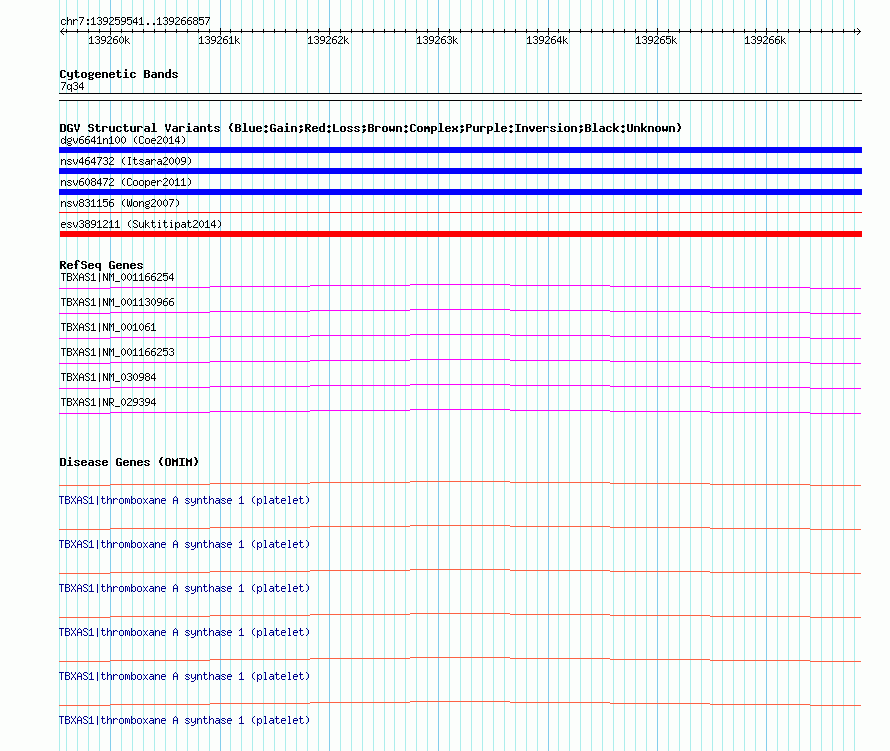Click the TBXAS1|NR_029394 transcript label

pyautogui.click(x=108, y=402)
